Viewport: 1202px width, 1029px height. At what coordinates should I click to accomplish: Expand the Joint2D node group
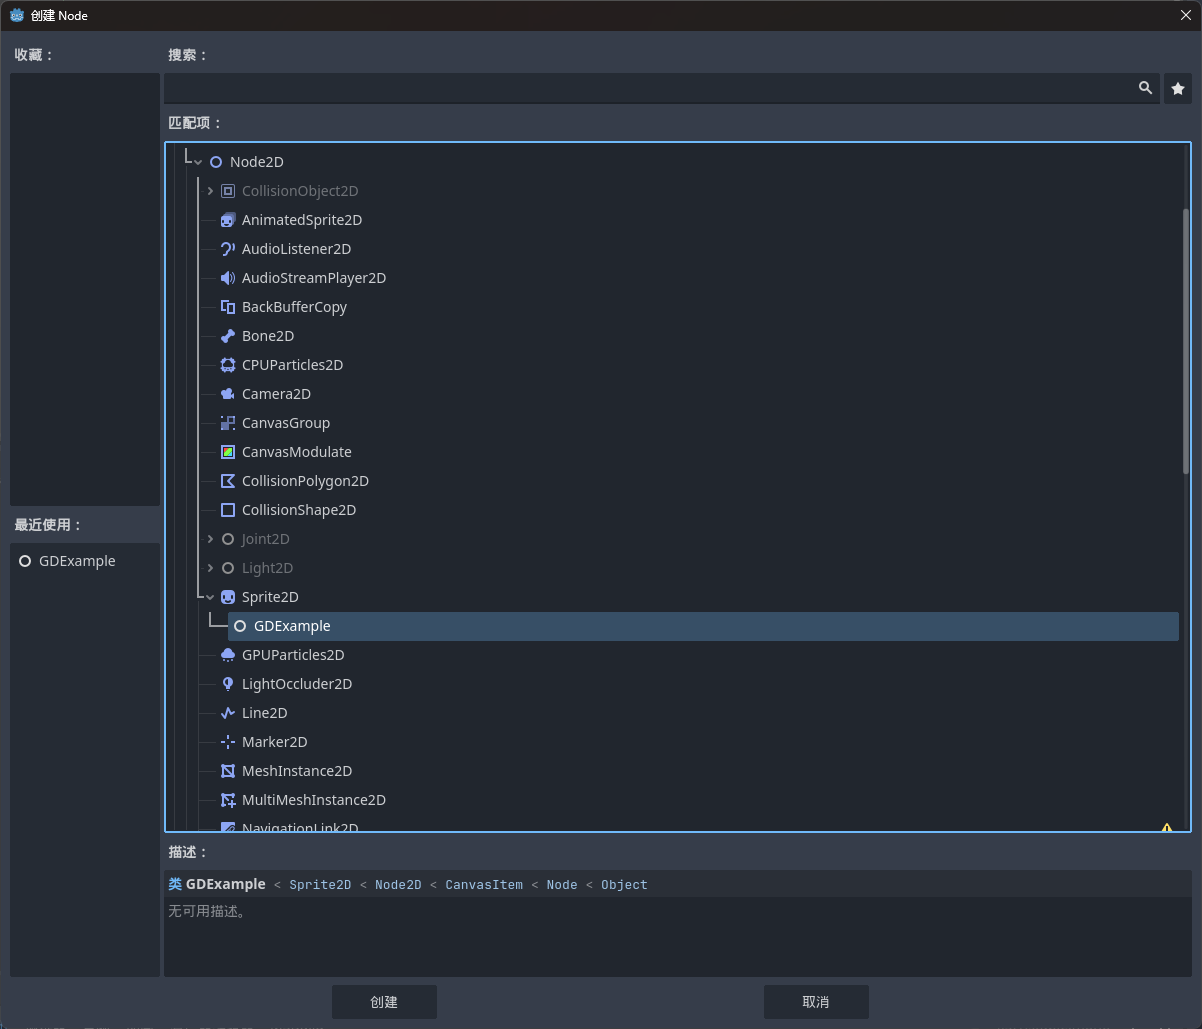[210, 539]
